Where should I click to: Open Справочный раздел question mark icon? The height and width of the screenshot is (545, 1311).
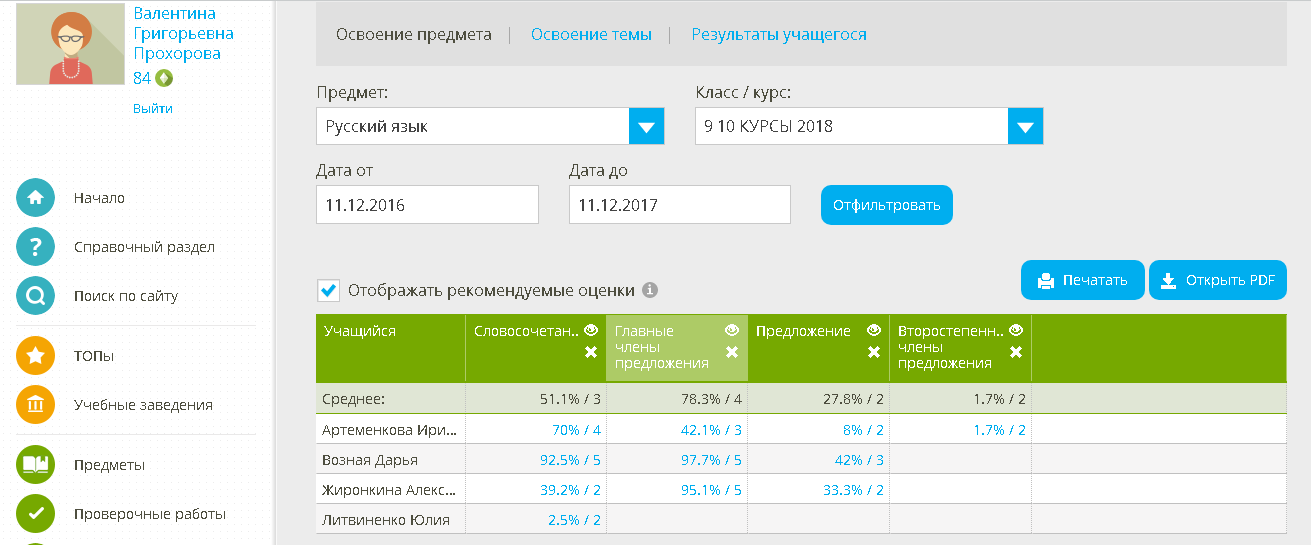point(35,246)
